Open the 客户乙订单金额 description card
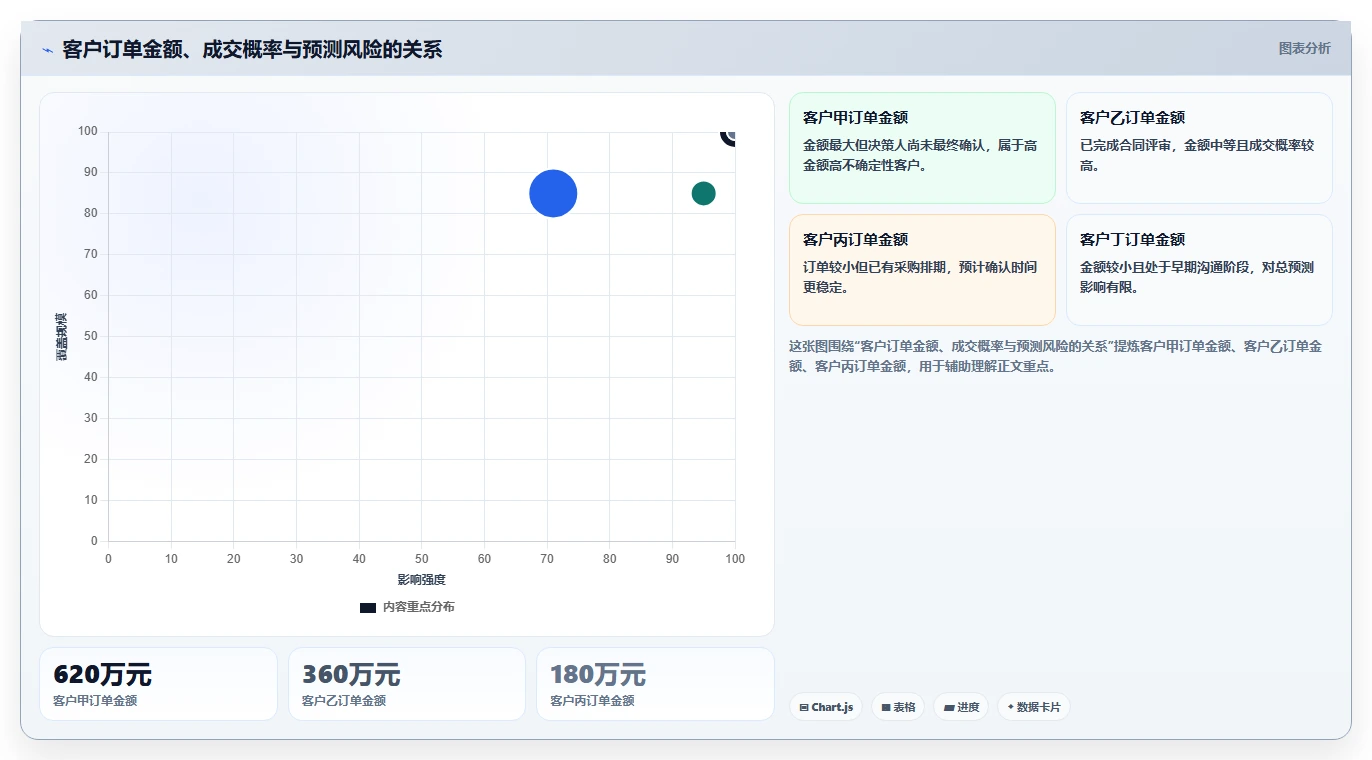 (1199, 148)
